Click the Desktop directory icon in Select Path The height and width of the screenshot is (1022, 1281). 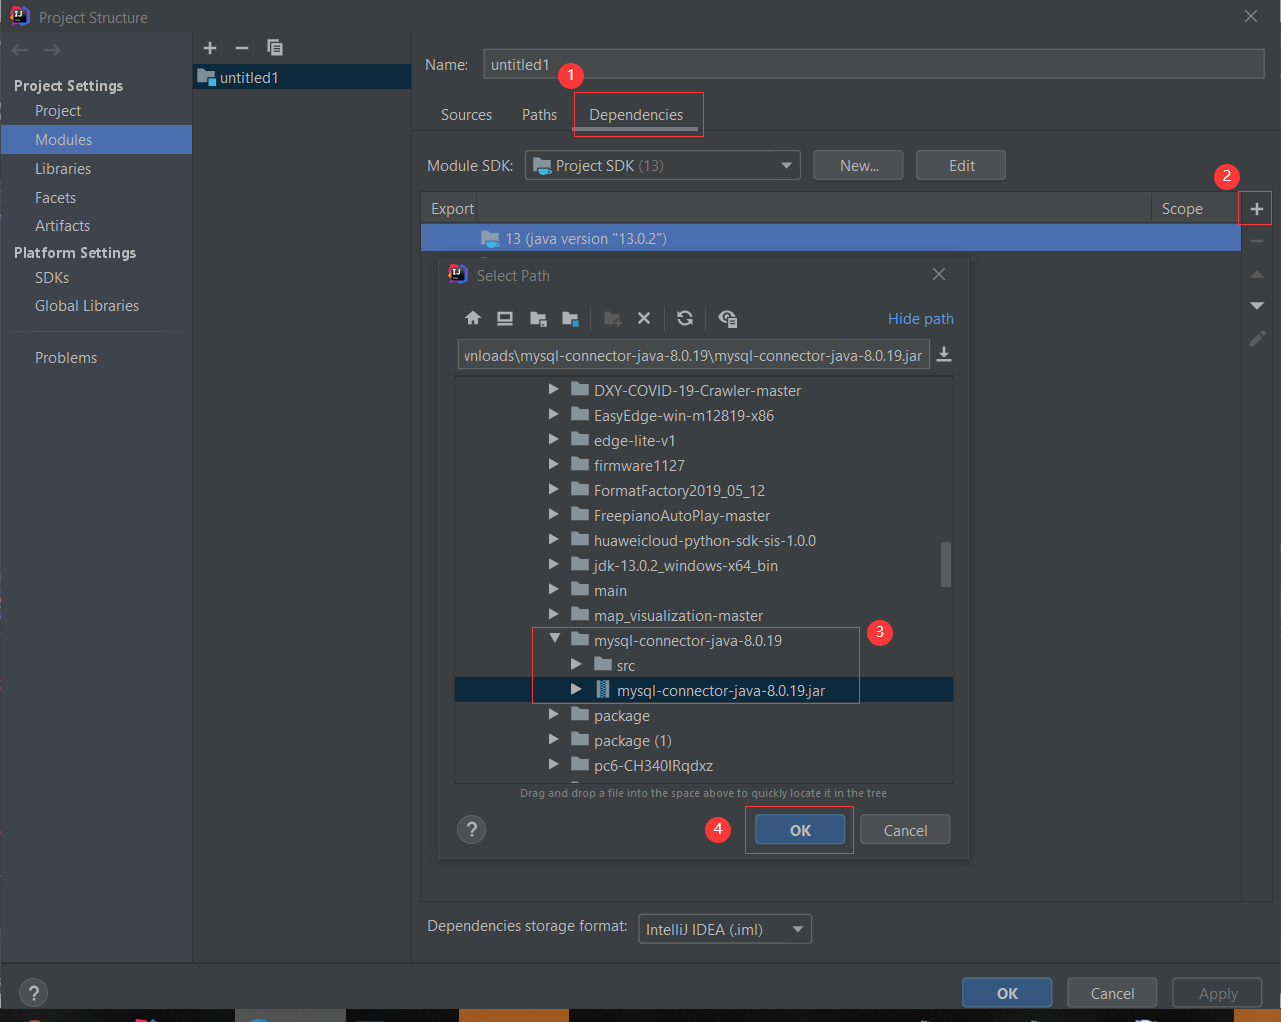[505, 318]
